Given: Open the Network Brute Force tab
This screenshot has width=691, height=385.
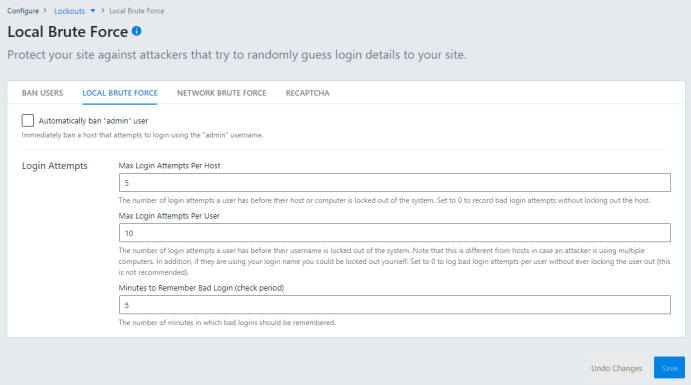Looking at the screenshot, I should [x=222, y=93].
